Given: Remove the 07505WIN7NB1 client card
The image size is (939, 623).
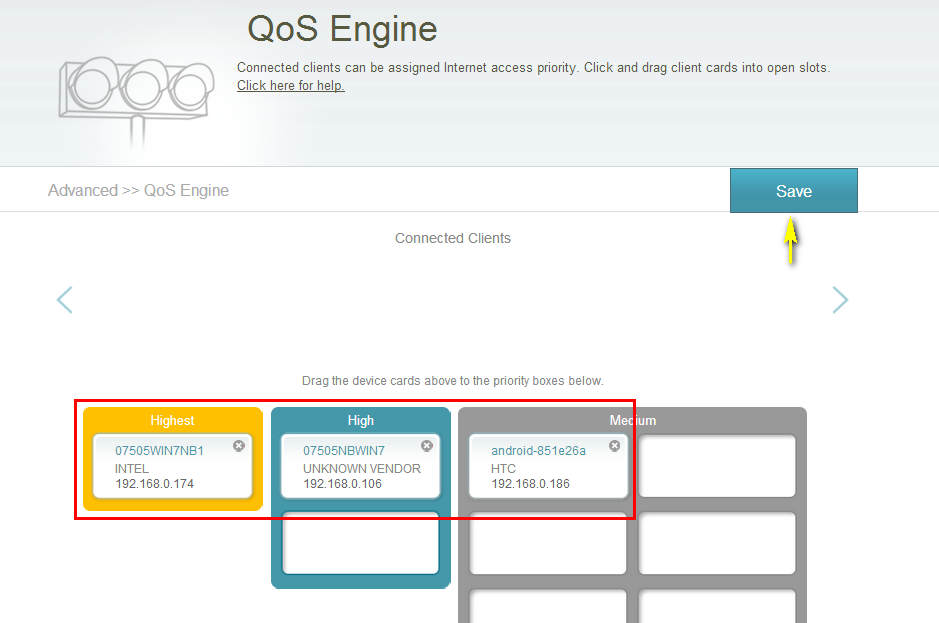Looking at the screenshot, I should [x=239, y=446].
